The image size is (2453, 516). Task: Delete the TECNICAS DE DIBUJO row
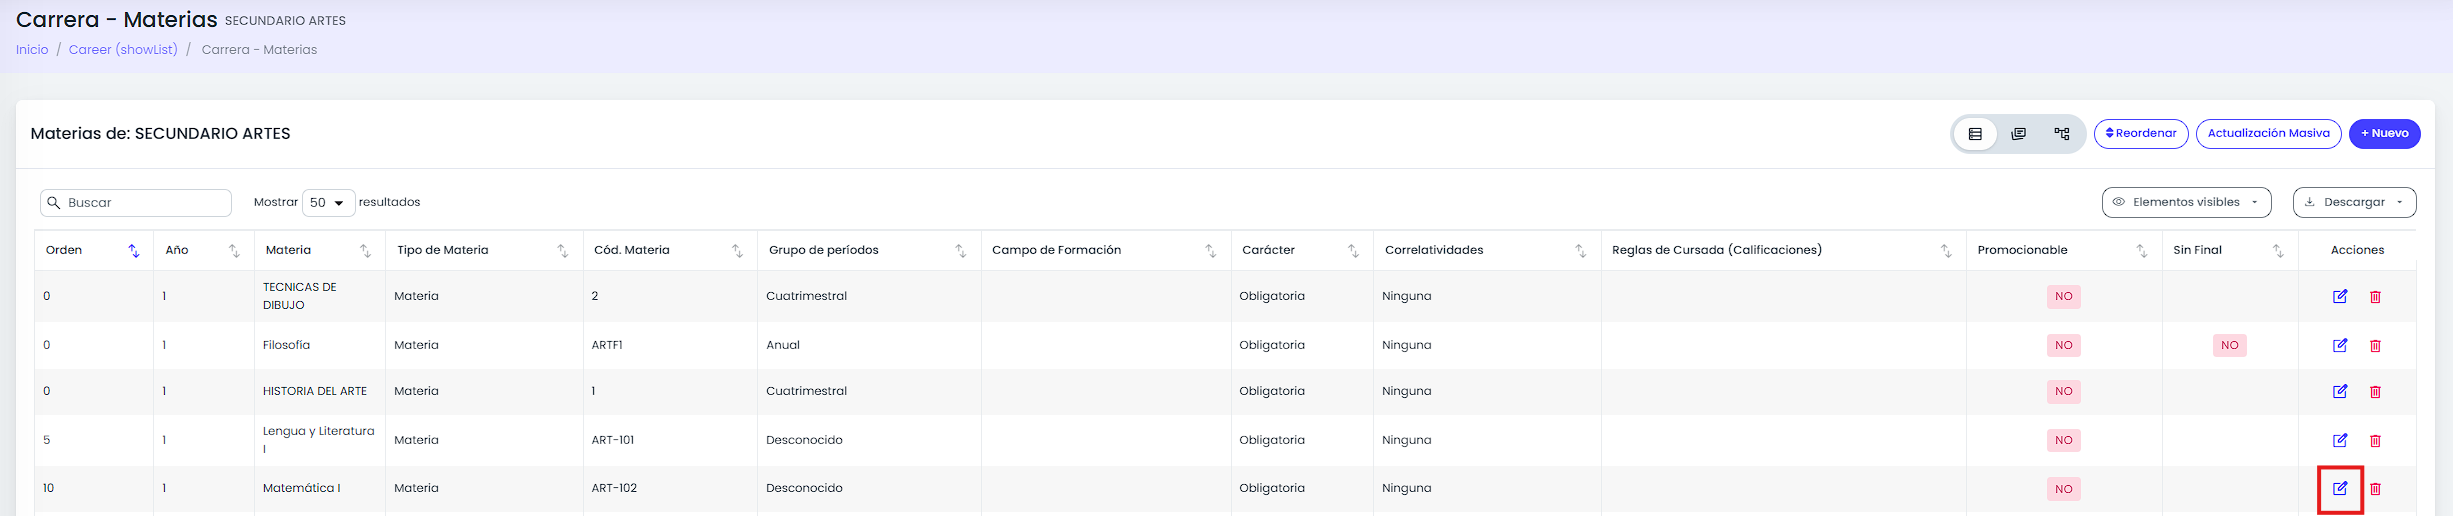click(x=2375, y=296)
